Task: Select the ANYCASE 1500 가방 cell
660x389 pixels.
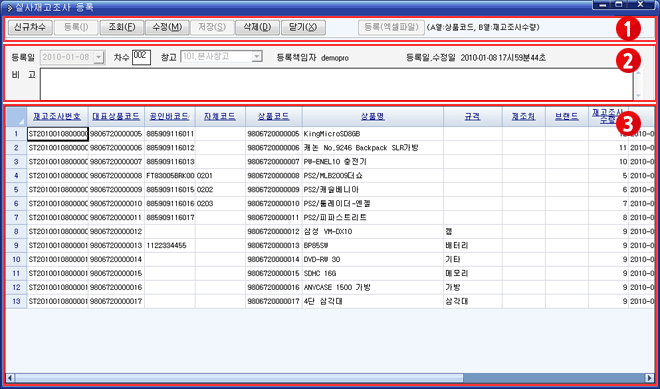Action: (373, 288)
